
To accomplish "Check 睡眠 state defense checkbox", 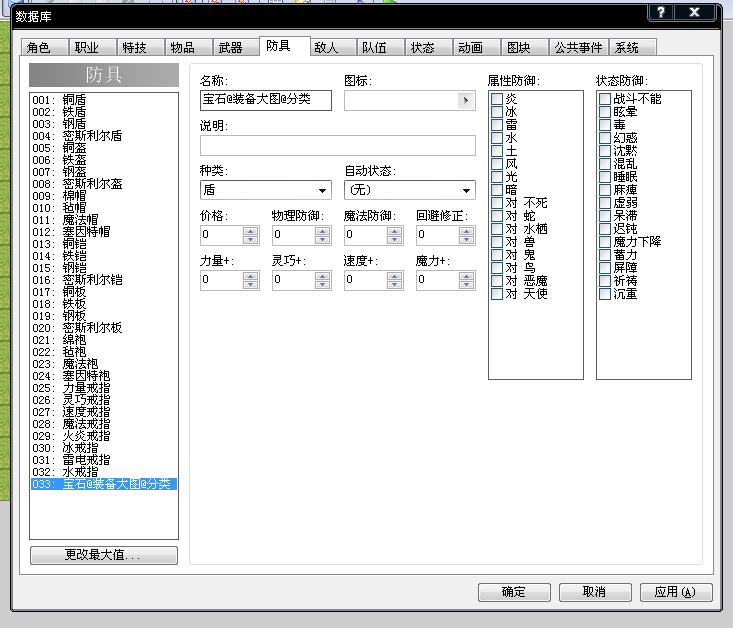I will click(x=605, y=177).
